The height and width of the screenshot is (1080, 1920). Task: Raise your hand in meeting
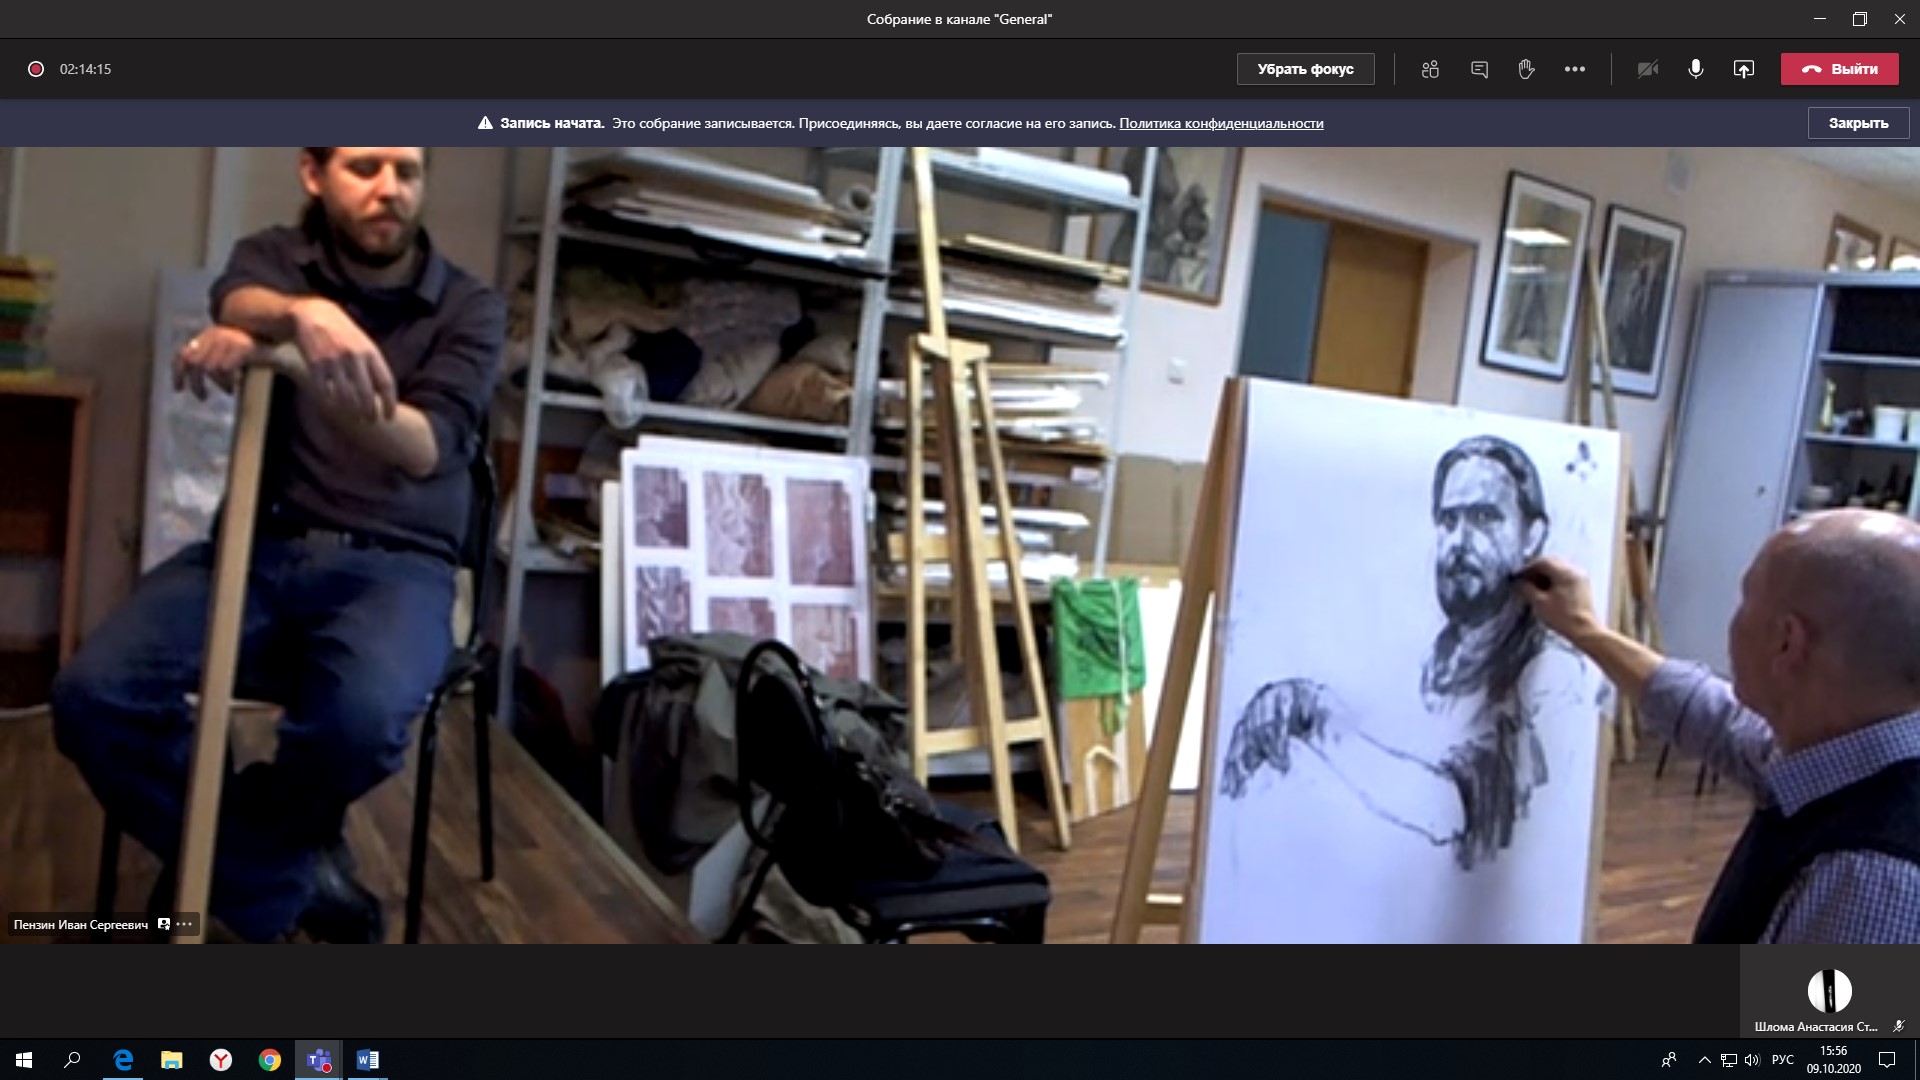pos(1526,69)
